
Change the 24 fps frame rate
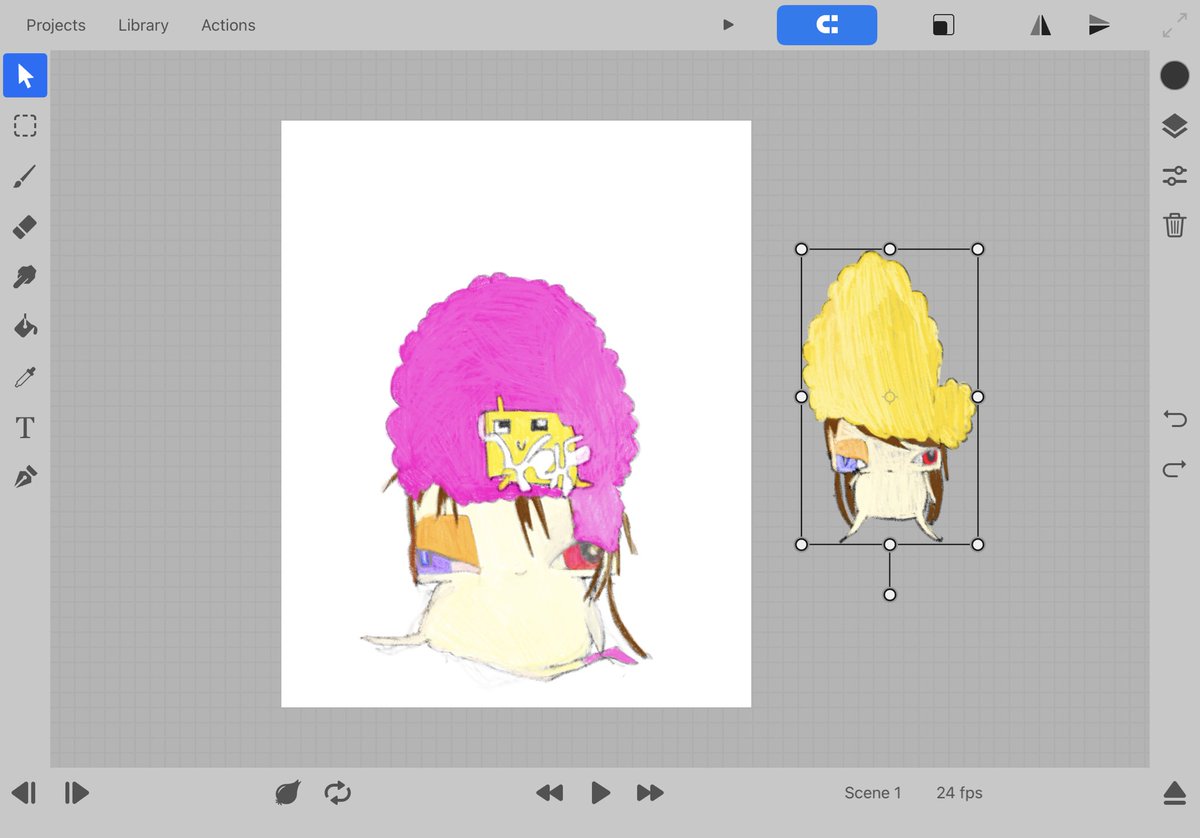click(x=960, y=793)
